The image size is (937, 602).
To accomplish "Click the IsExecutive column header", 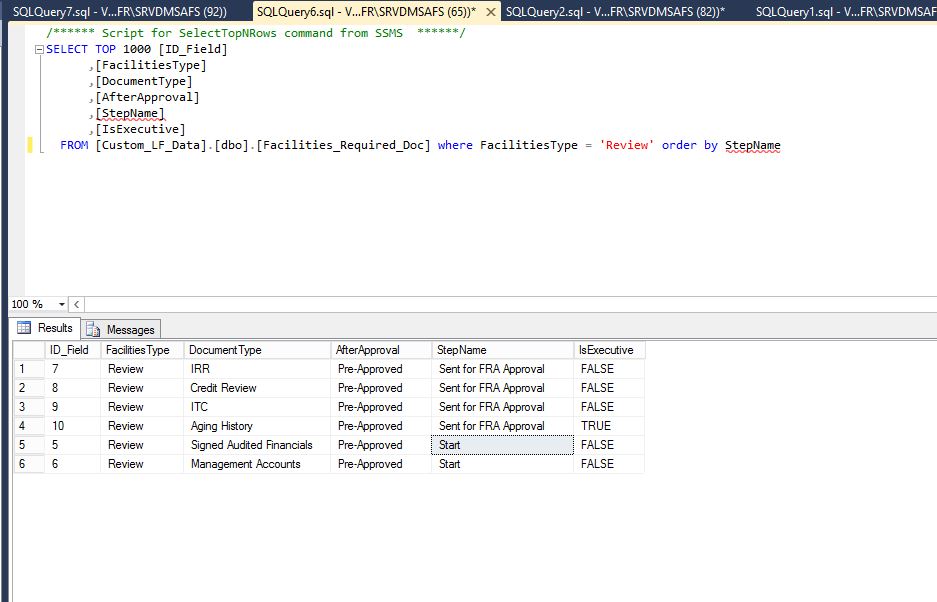I will pyautogui.click(x=606, y=350).
